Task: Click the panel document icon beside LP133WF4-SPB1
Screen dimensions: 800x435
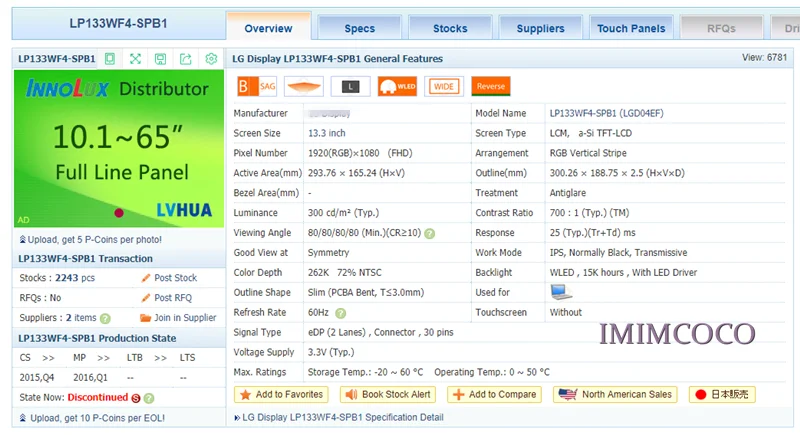Action: (110, 59)
